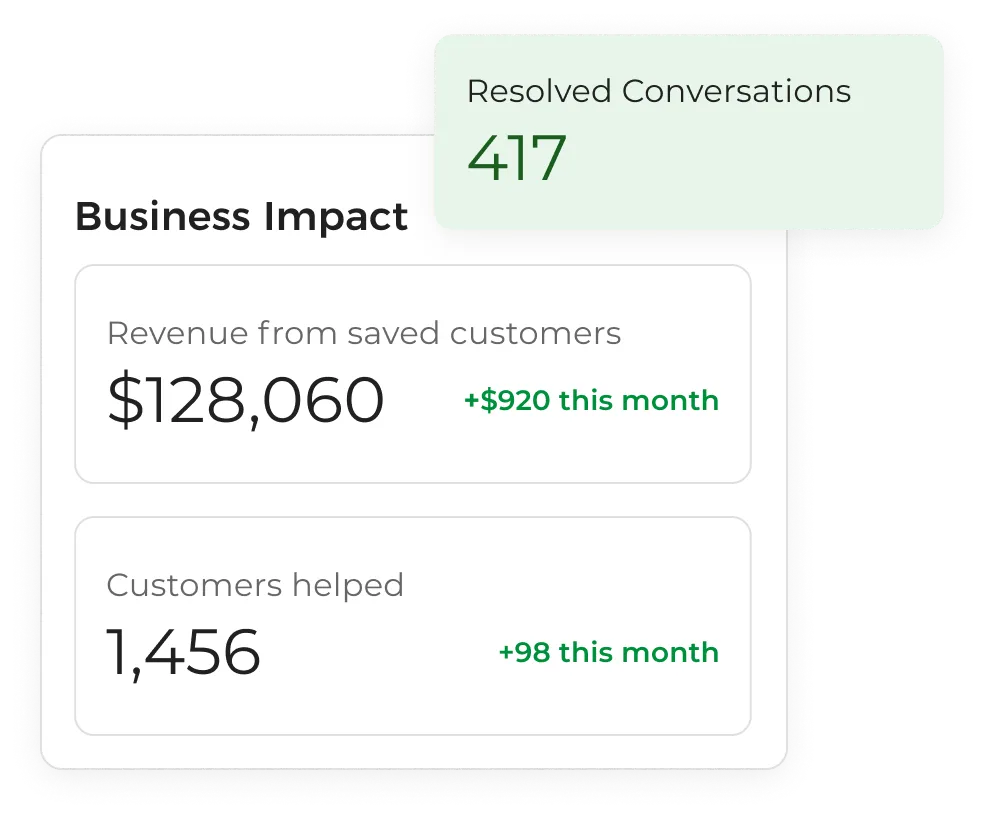Screen dimensions: 986x818
Task: Select the $128,060 revenue figure
Action: [245, 401]
